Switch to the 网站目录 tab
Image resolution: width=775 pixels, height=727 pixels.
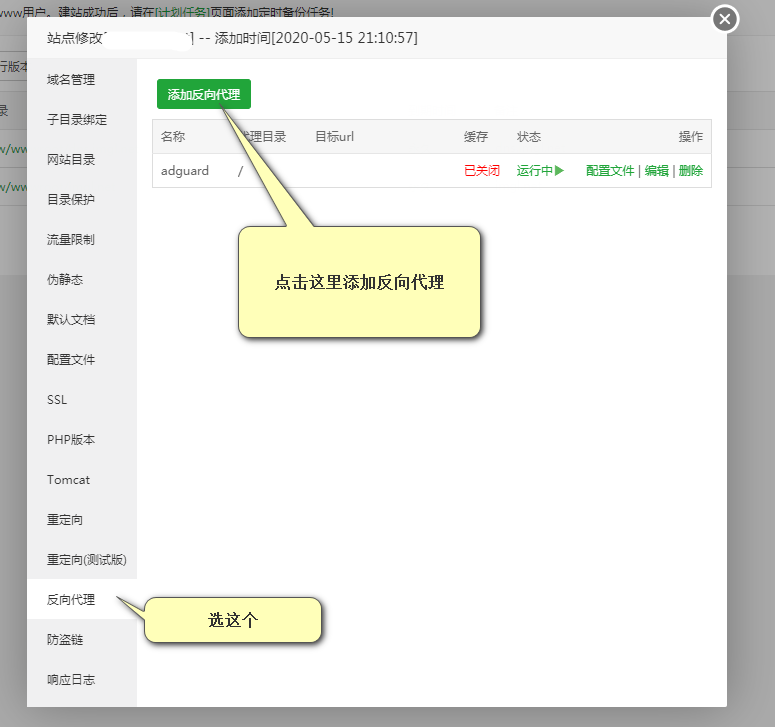coord(71,160)
